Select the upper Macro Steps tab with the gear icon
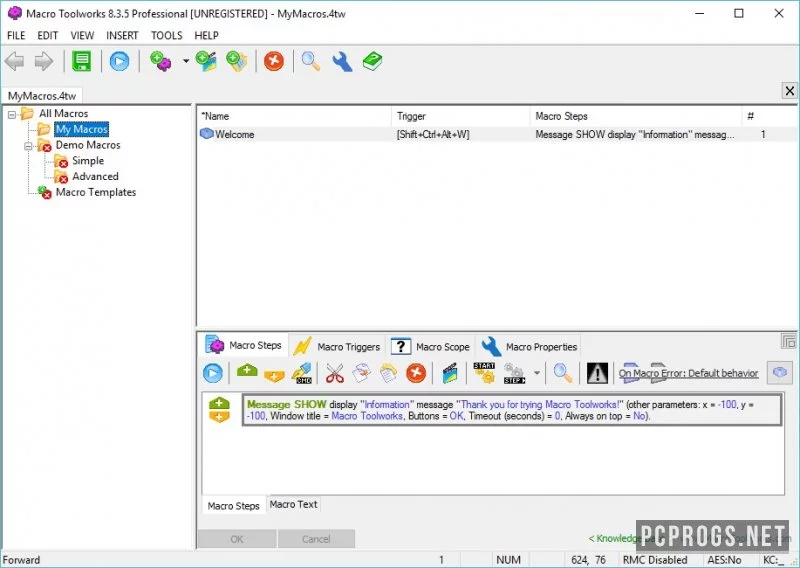This screenshot has height=568, width=800. coord(243,345)
